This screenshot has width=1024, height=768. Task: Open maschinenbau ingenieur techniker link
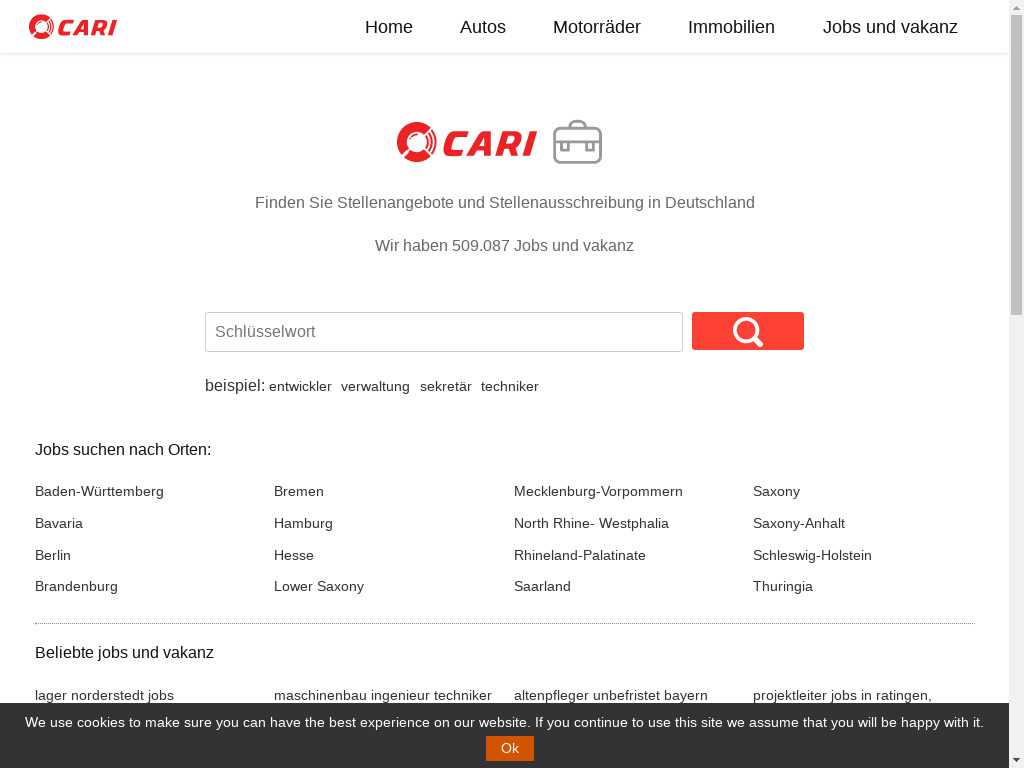(x=383, y=696)
